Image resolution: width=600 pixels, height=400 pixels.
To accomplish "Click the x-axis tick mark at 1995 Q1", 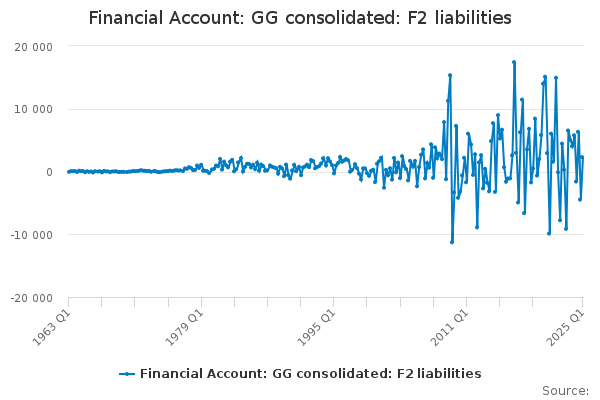I will click(334, 302).
